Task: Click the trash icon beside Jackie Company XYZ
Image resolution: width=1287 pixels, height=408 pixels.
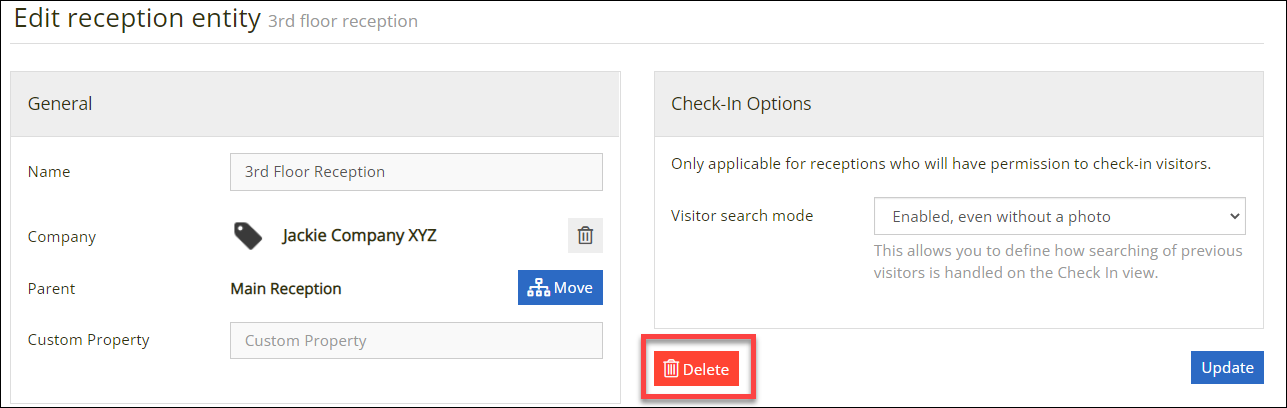Action: (585, 236)
